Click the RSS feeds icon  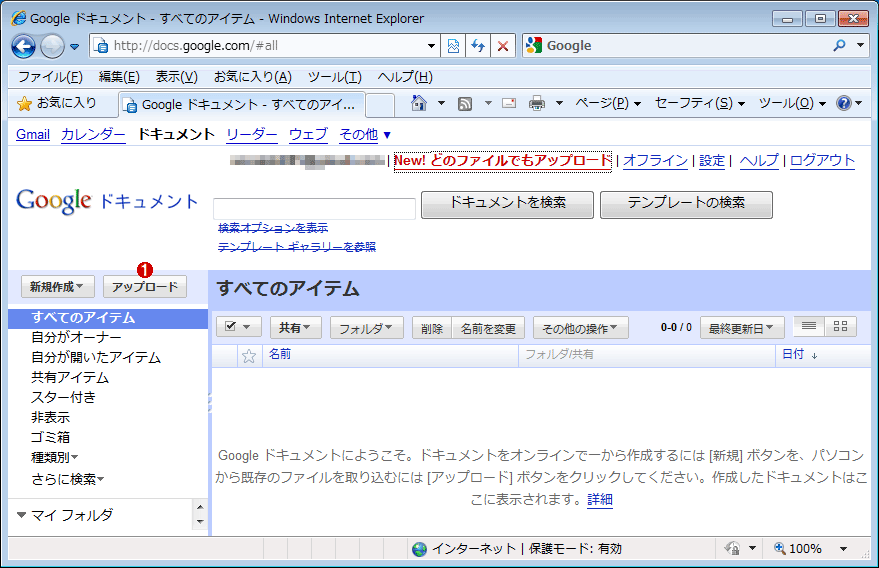pyautogui.click(x=465, y=104)
